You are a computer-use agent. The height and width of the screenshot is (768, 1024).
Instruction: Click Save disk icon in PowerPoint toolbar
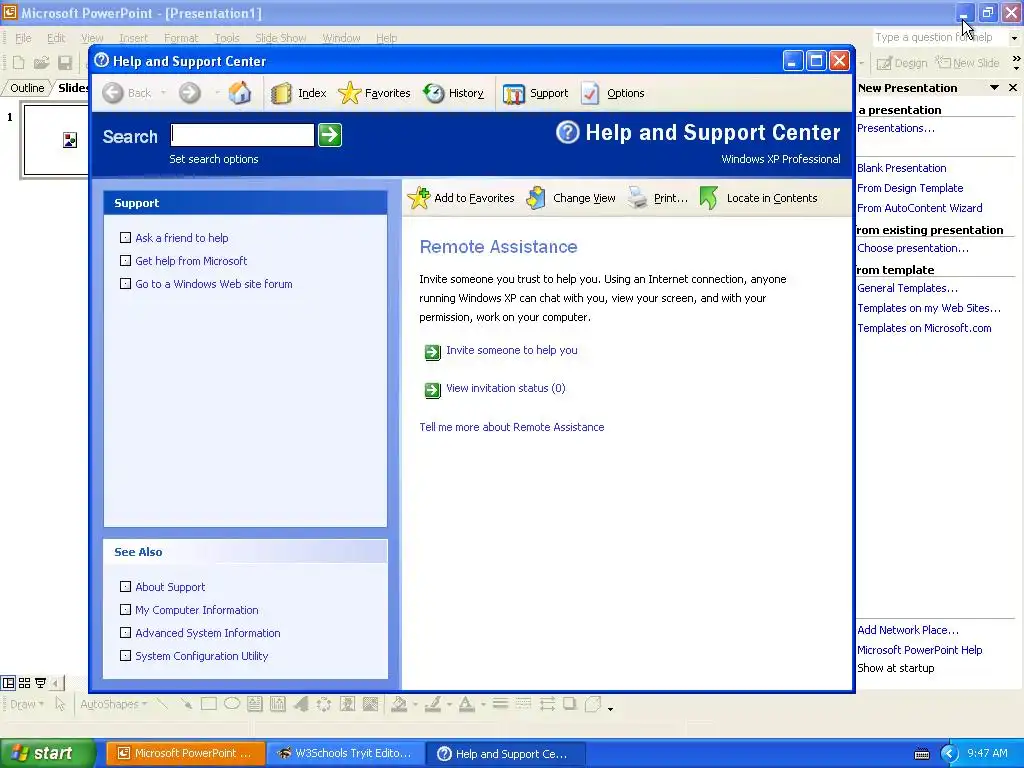65,63
